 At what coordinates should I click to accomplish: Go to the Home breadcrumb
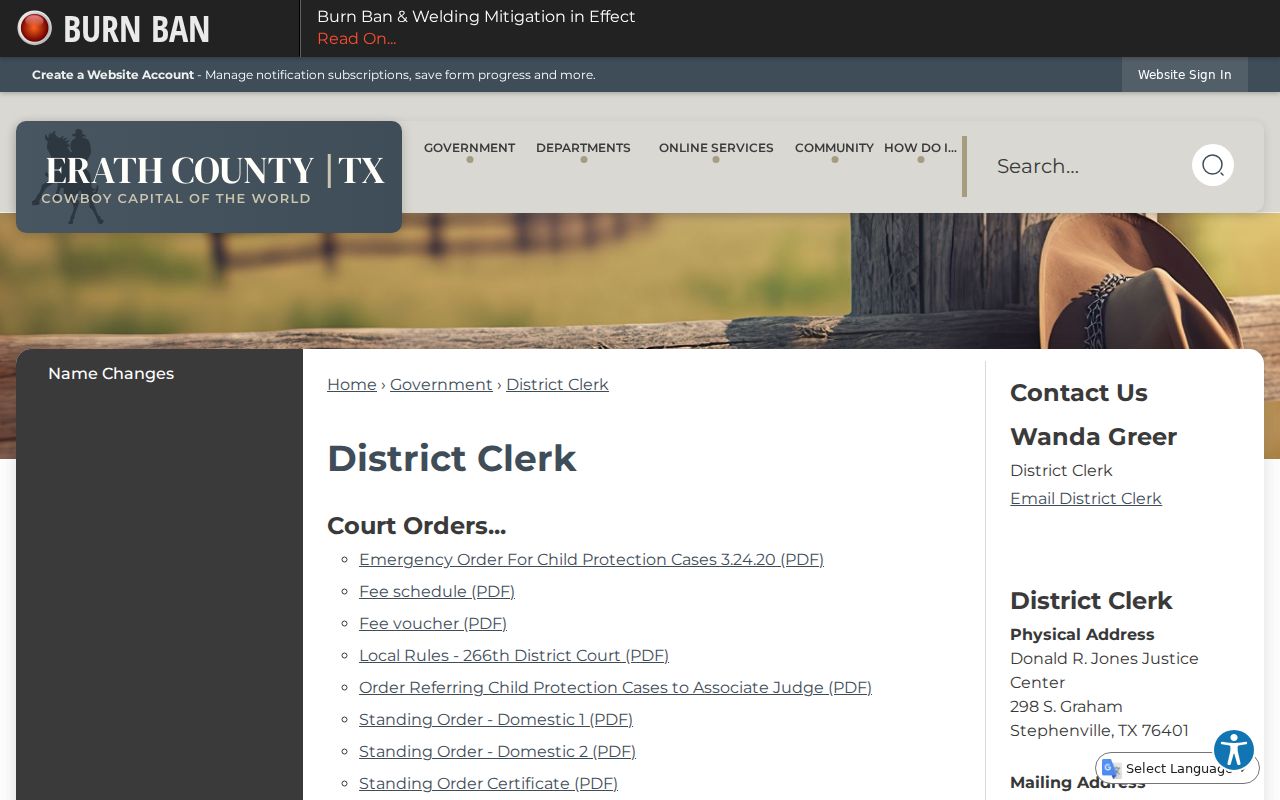click(x=352, y=385)
